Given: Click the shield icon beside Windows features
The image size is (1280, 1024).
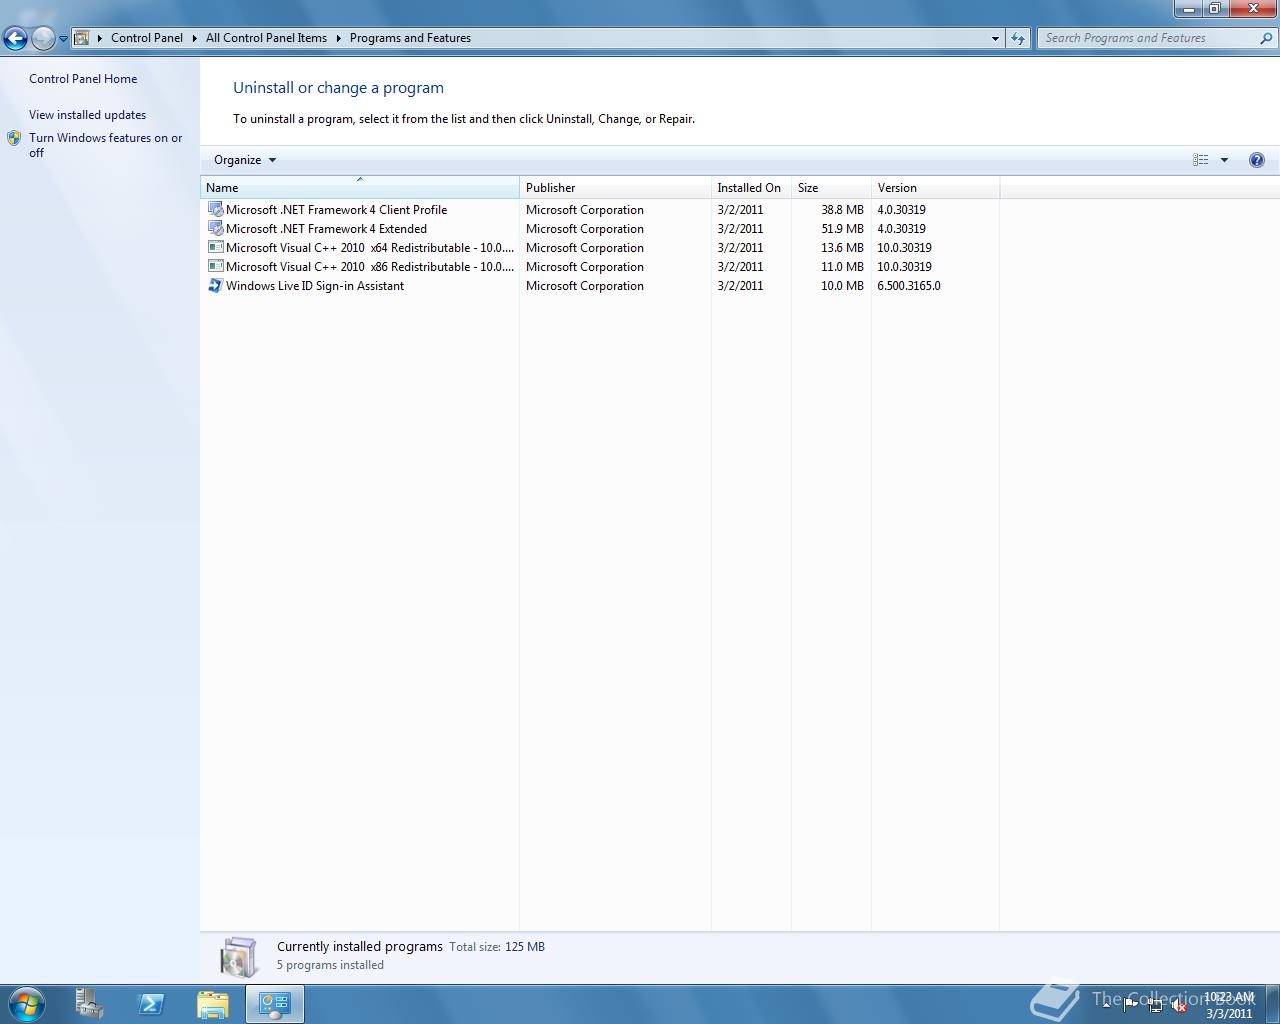Looking at the screenshot, I should (x=14, y=138).
